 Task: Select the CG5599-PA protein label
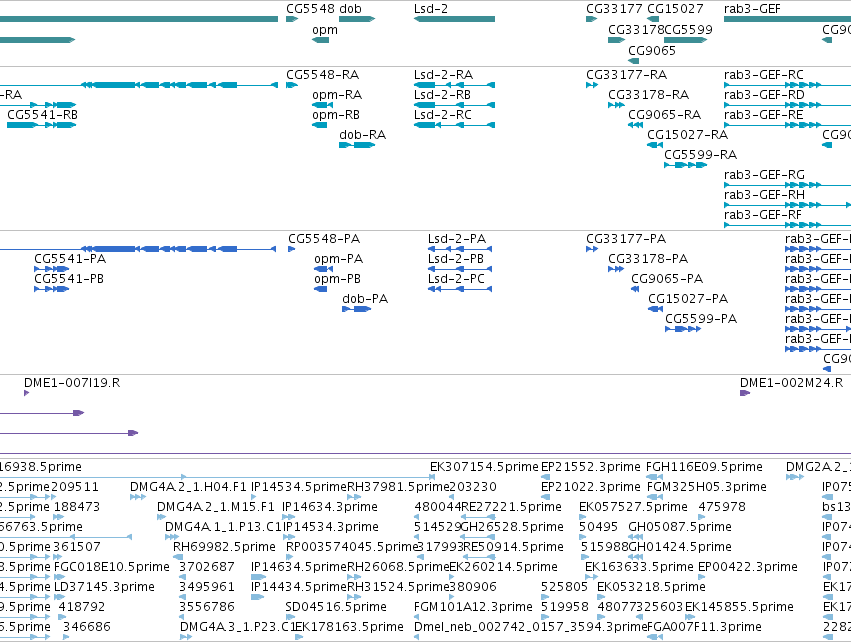(x=701, y=319)
